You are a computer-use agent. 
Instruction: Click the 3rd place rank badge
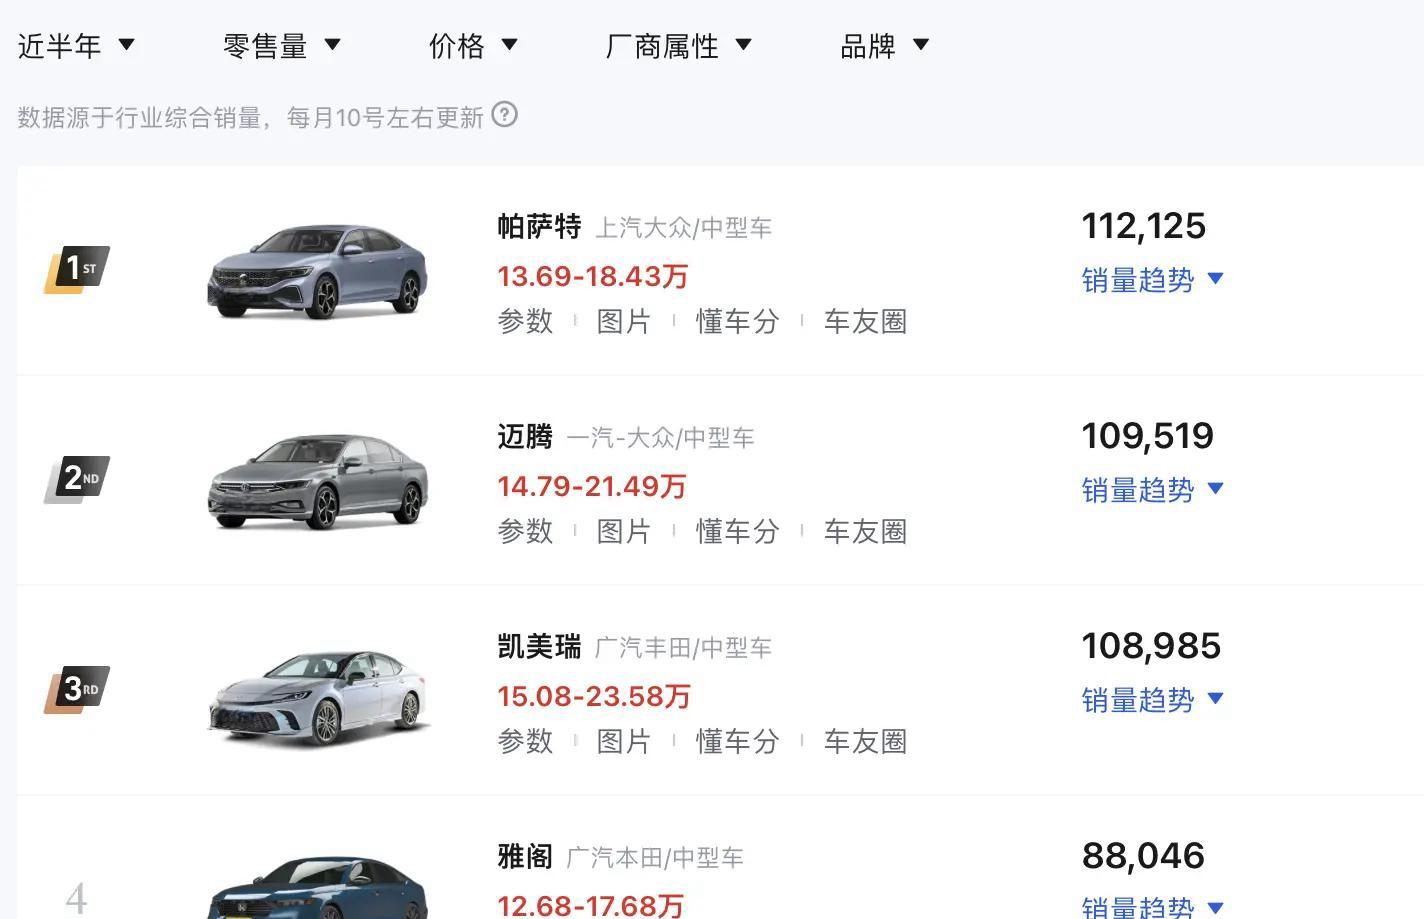[77, 689]
